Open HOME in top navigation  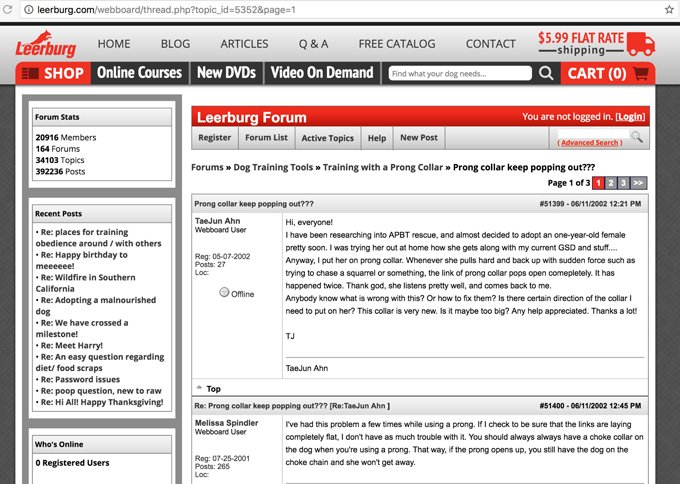coord(114,44)
